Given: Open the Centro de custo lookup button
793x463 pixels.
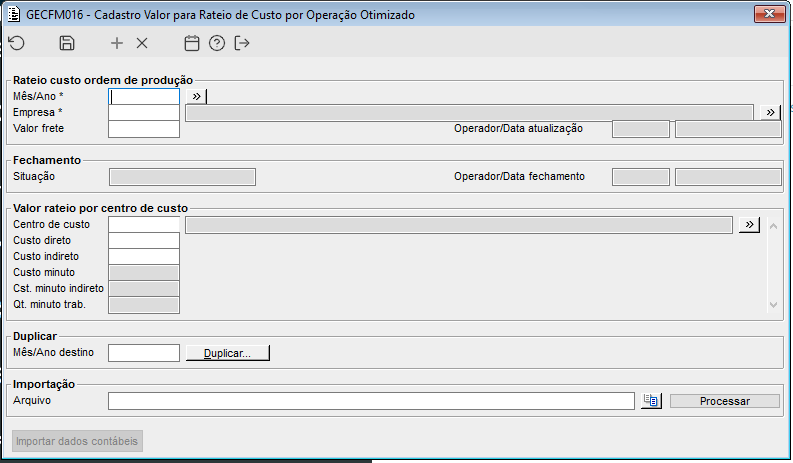Looking at the screenshot, I should click(750, 225).
